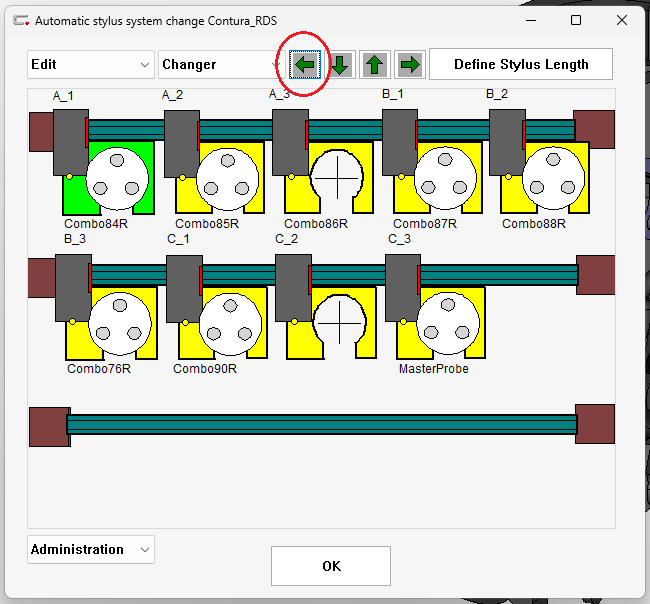Click the empty third rack rail

(322, 424)
